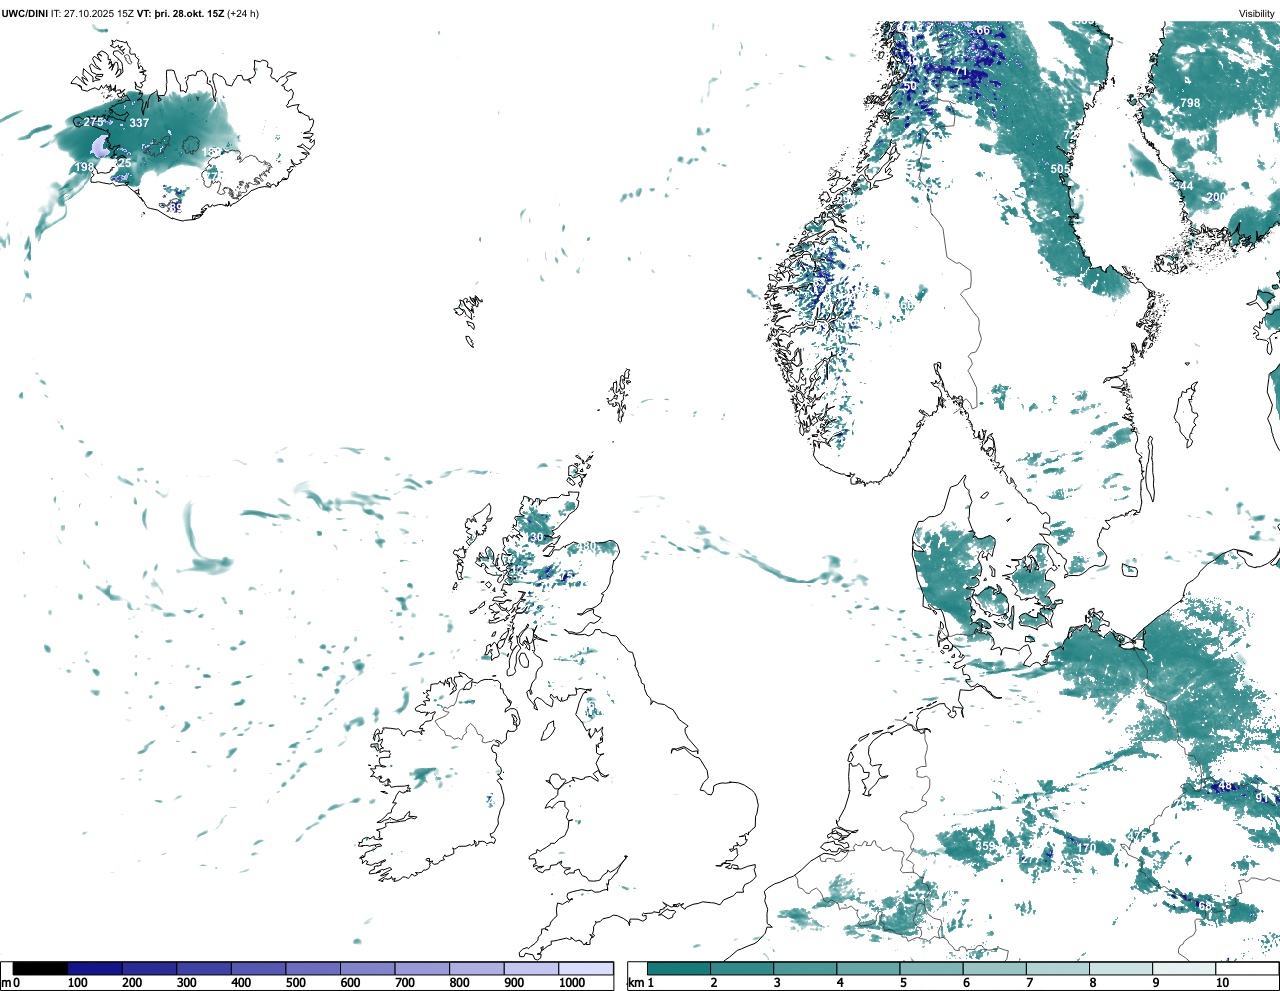Viewport: 1280px width, 991px height.
Task: Click the 5–6 km teal legend swatch
Action: click(x=932, y=969)
